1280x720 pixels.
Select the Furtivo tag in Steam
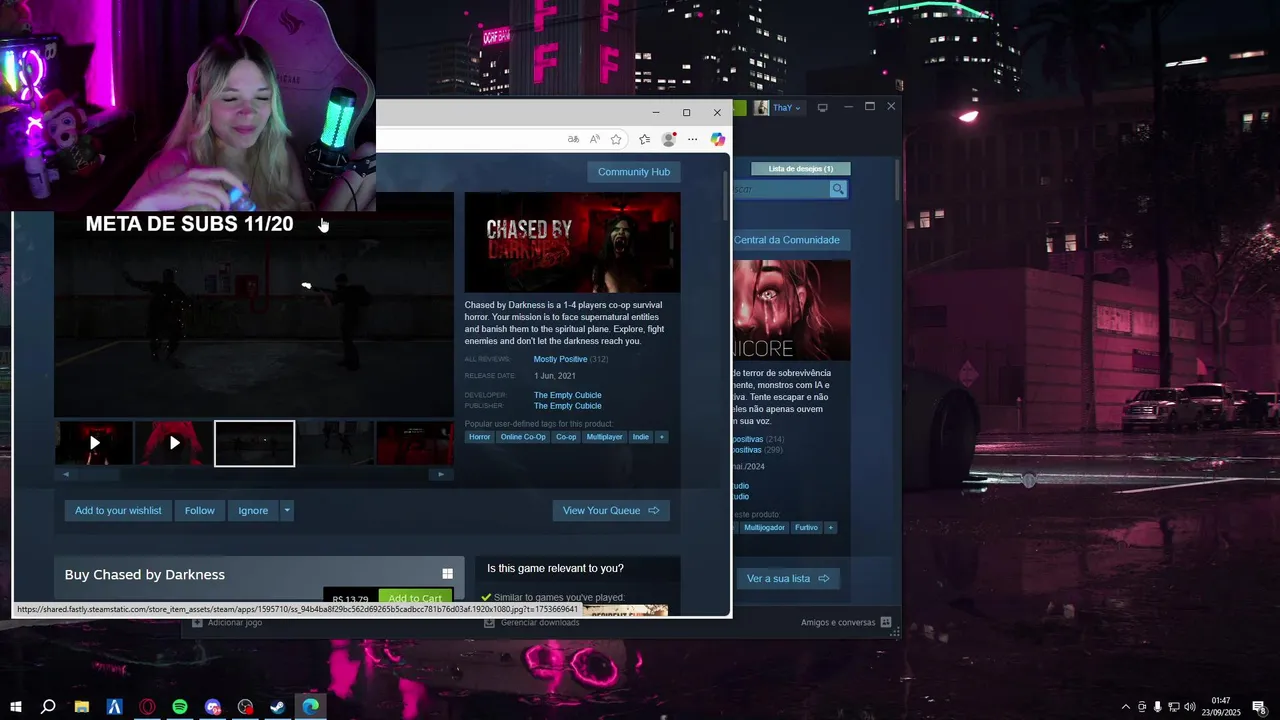tap(806, 527)
